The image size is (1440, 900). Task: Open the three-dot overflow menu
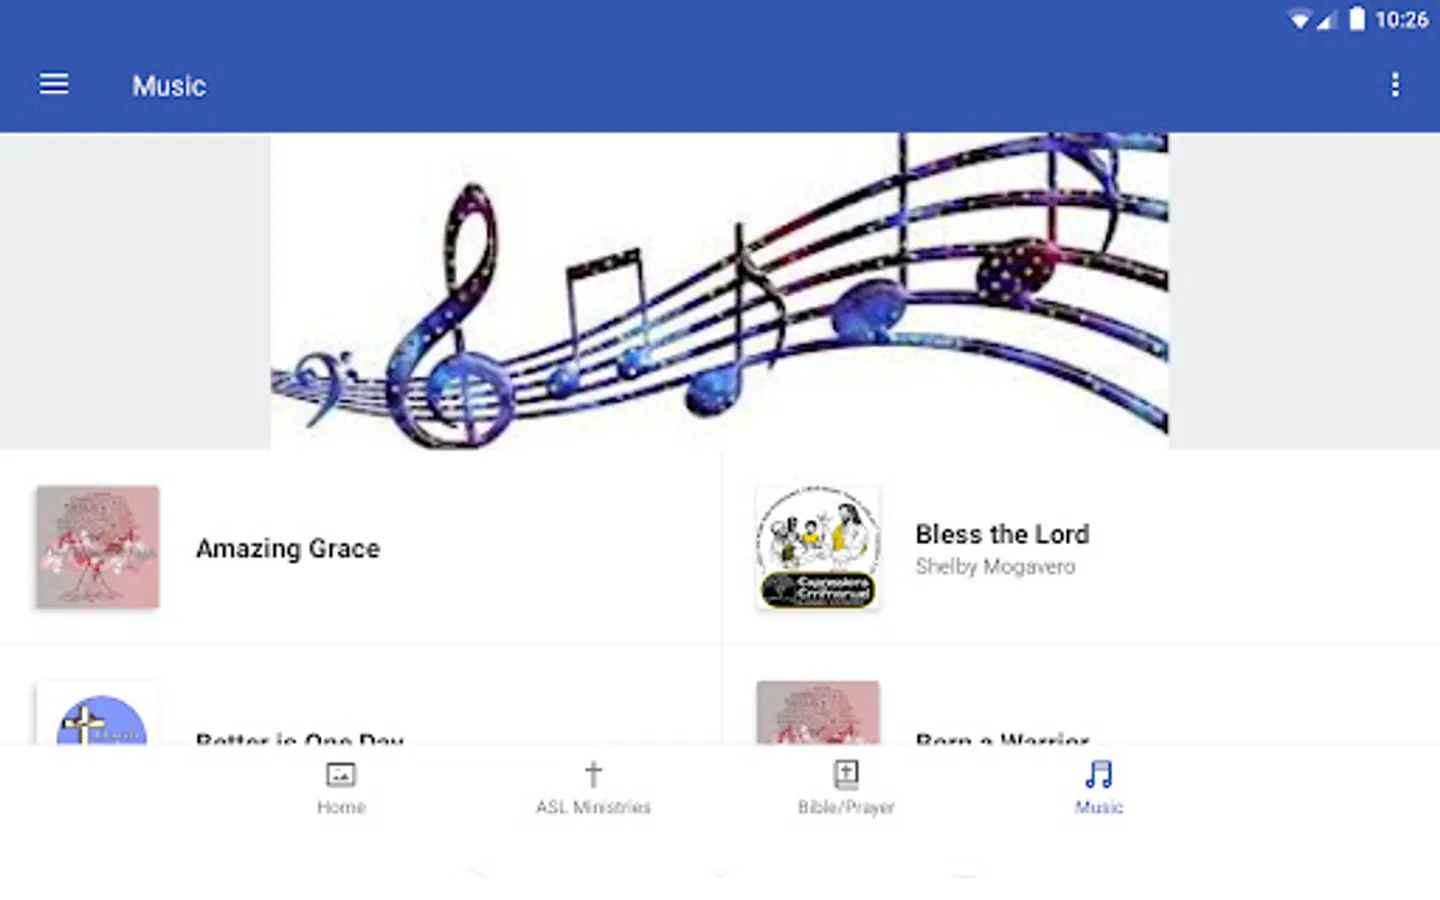(1395, 85)
